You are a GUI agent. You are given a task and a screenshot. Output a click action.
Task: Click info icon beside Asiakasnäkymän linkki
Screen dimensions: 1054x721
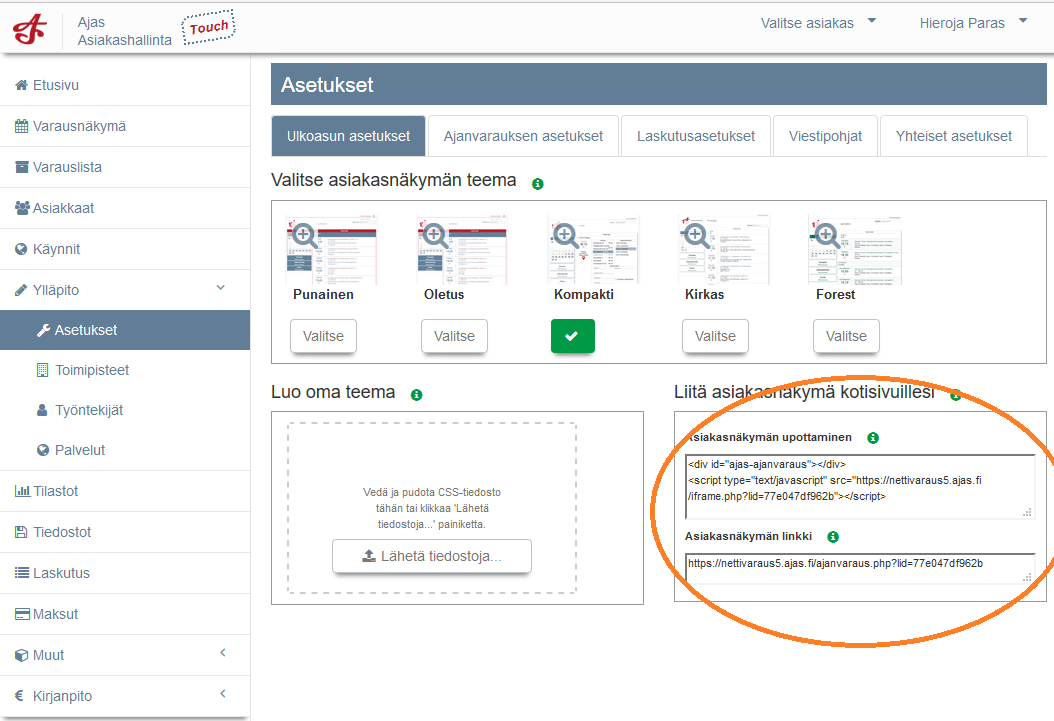click(833, 537)
